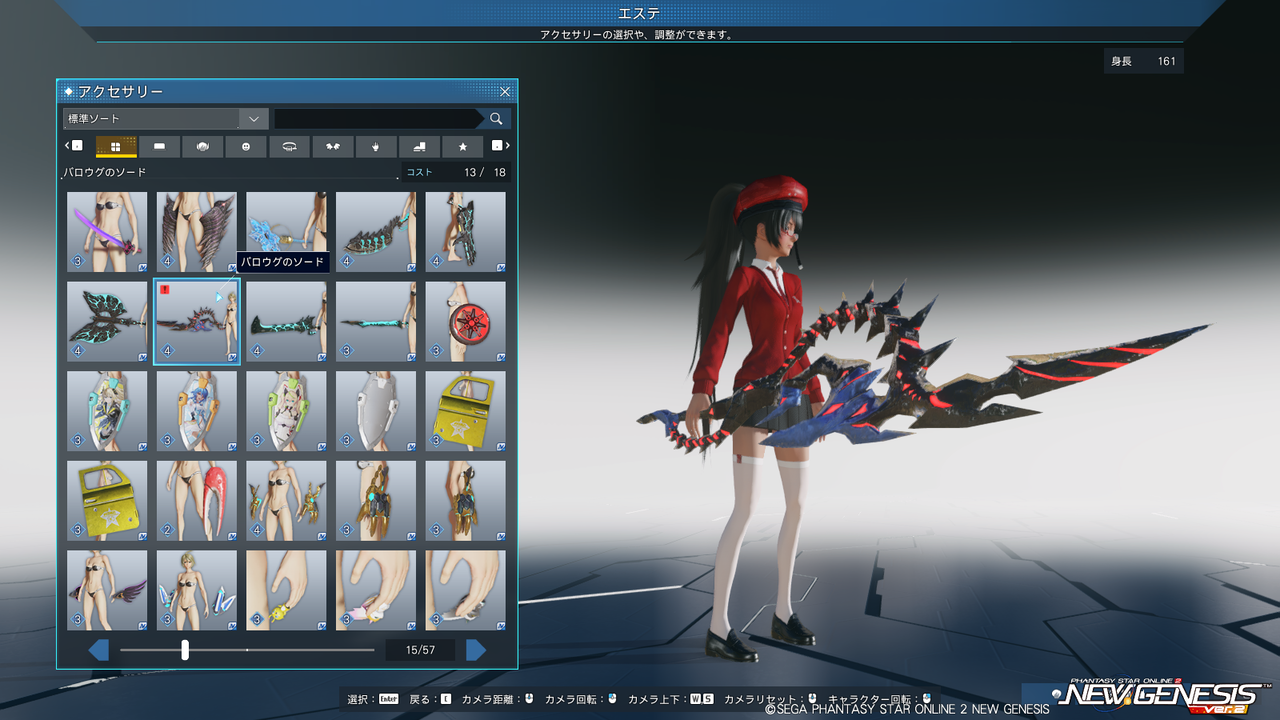
Task: Choose the blue-haired character shield accessory
Action: [x=197, y=411]
